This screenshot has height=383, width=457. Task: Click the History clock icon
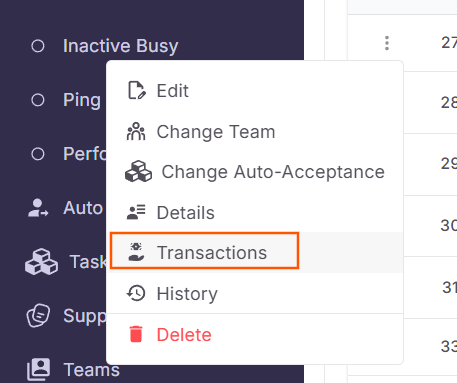[136, 293]
